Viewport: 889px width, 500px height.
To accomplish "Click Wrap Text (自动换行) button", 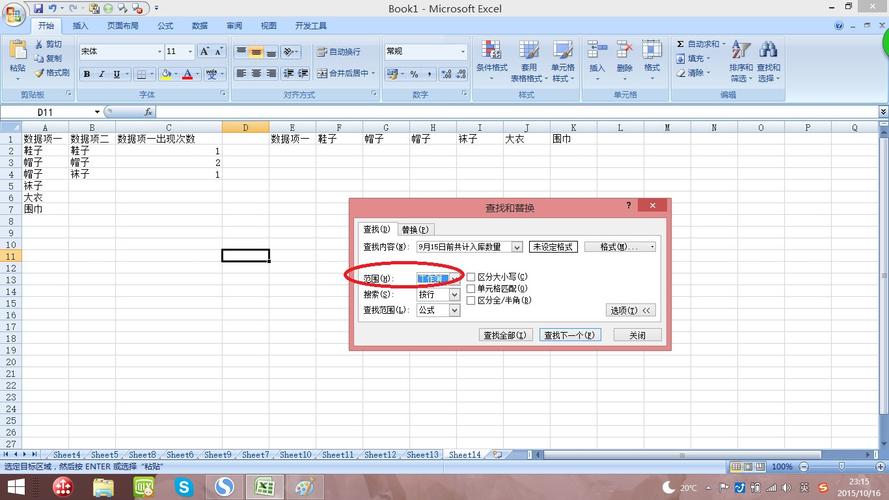I will [x=338, y=52].
